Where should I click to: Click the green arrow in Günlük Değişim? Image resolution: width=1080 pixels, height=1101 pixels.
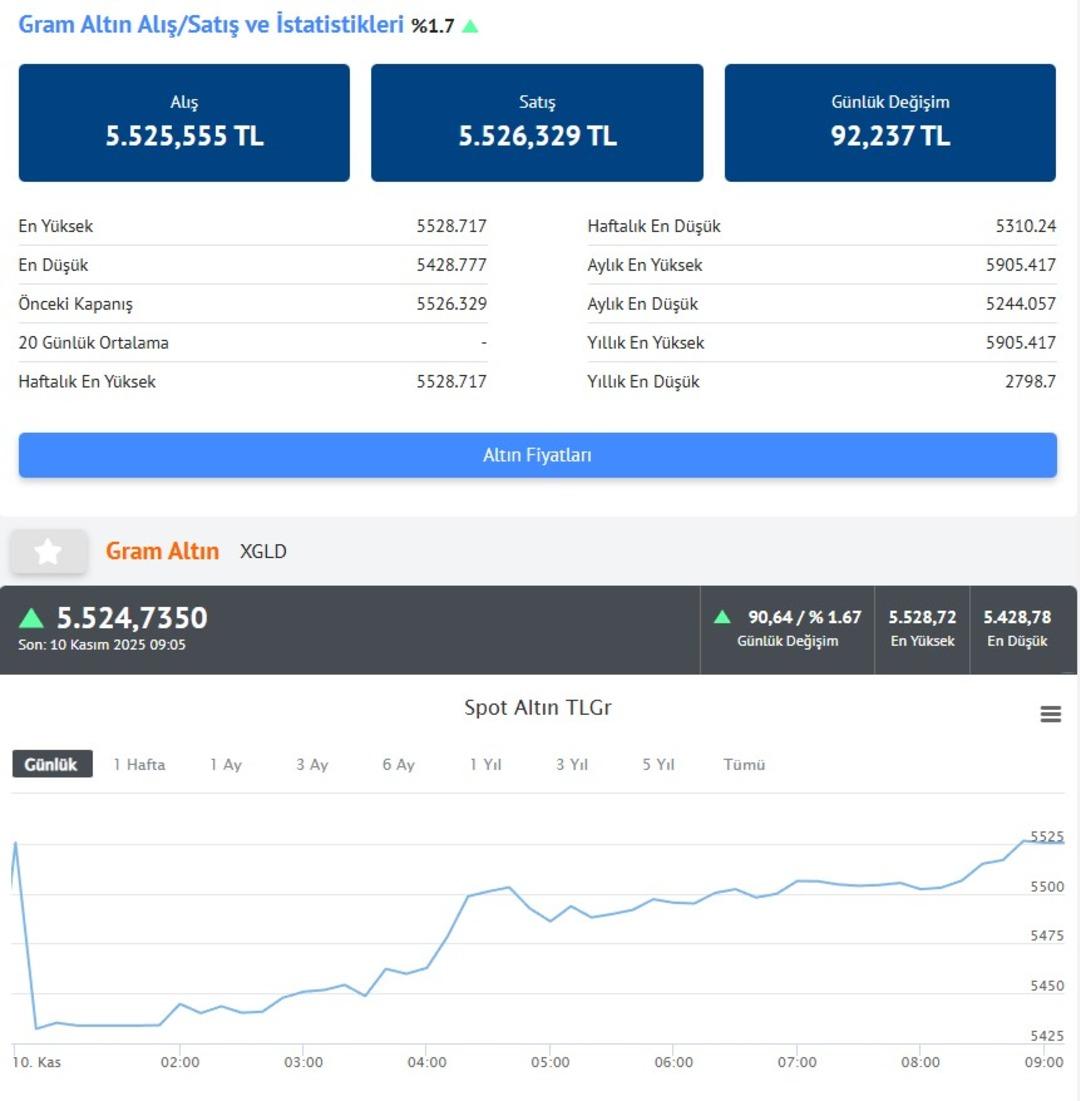point(722,617)
